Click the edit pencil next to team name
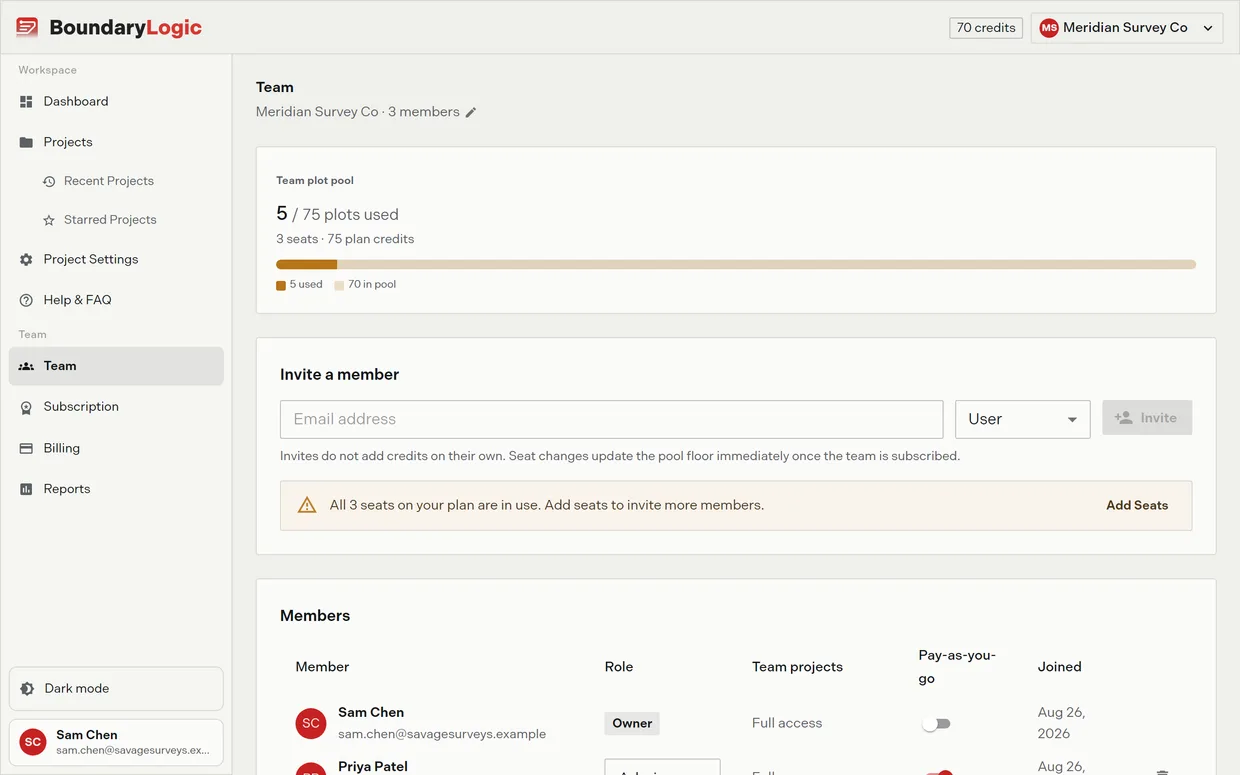Image resolution: width=1240 pixels, height=775 pixels. tap(471, 112)
